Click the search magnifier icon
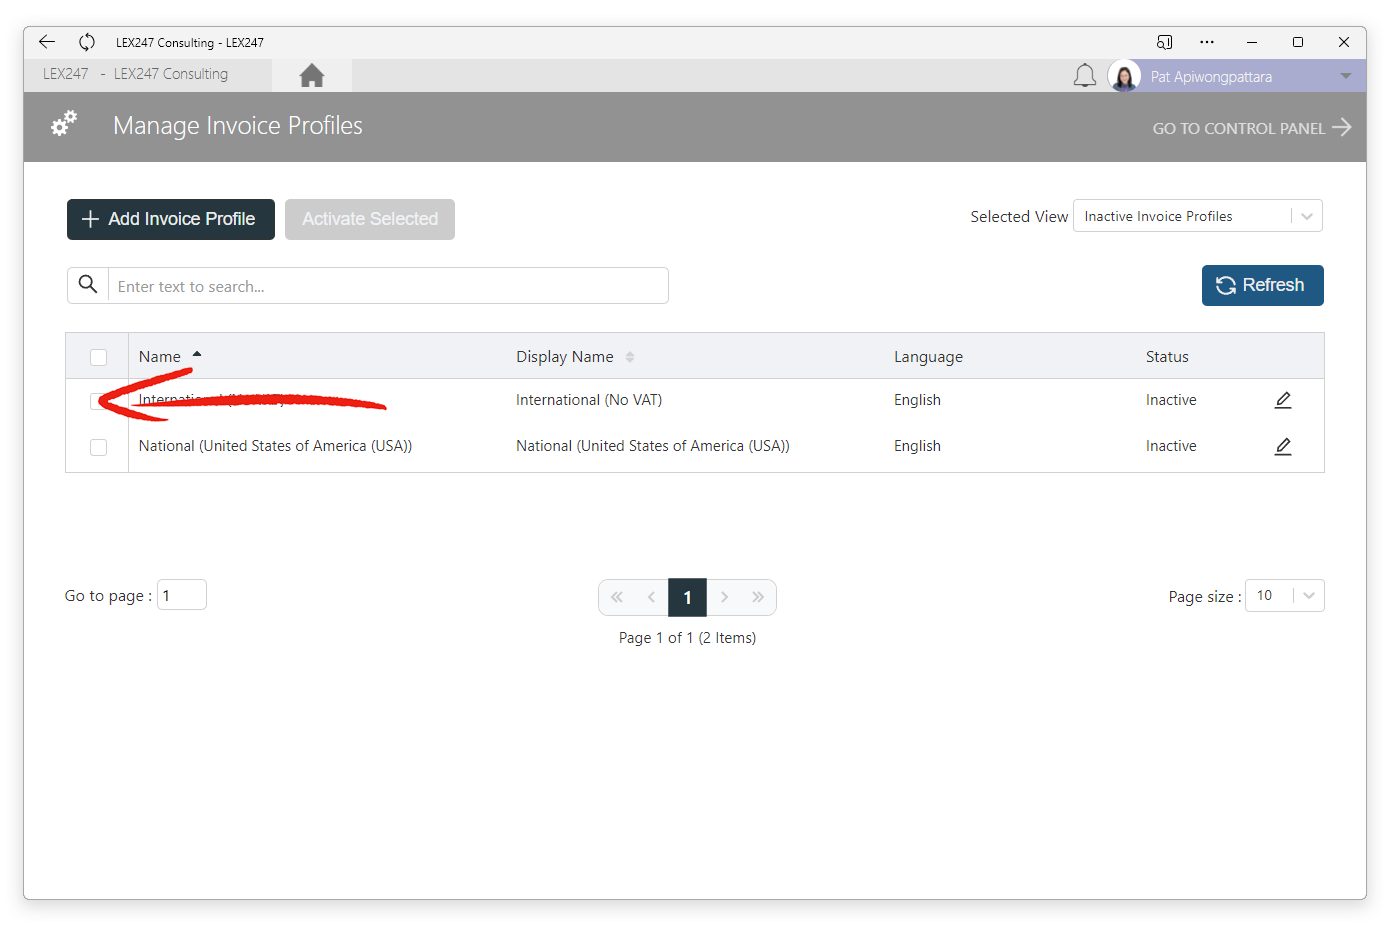The height and width of the screenshot is (925, 1390). (x=88, y=285)
